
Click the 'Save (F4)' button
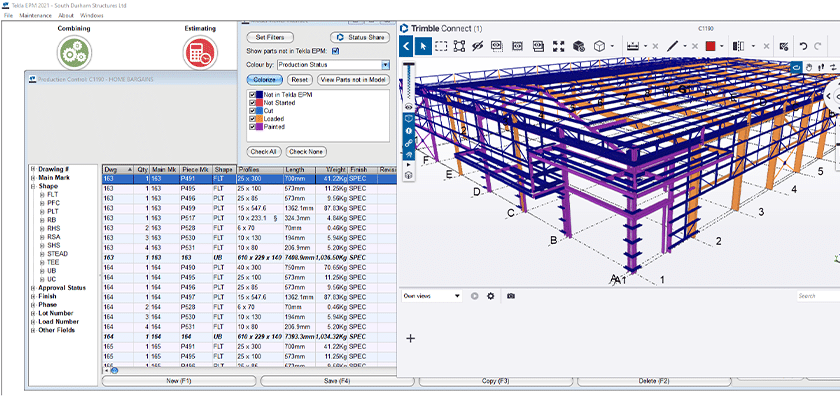(x=337, y=381)
